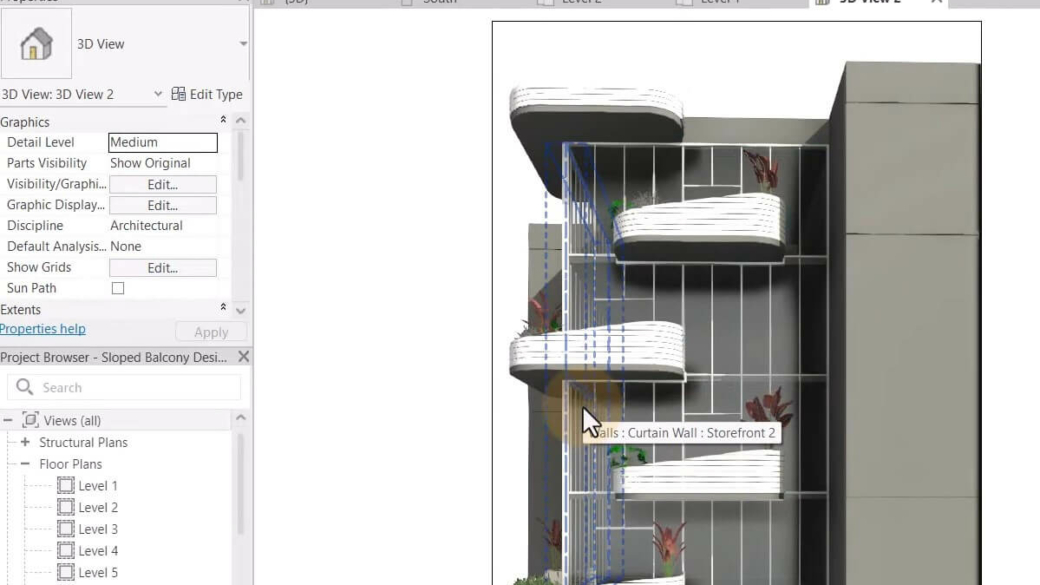The image size is (1040, 585).
Task: Click the Project Browser Search field
Action: [x=124, y=387]
